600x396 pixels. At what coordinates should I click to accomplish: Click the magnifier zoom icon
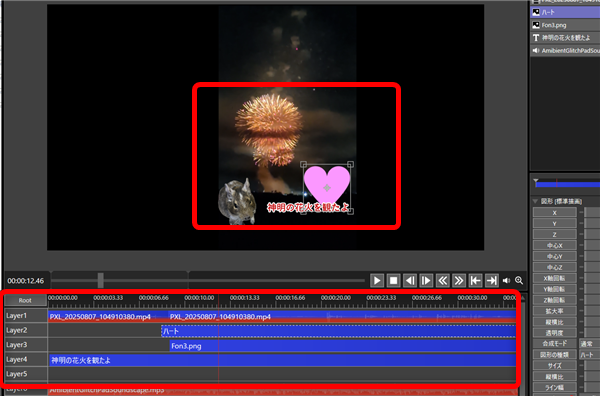pos(519,280)
